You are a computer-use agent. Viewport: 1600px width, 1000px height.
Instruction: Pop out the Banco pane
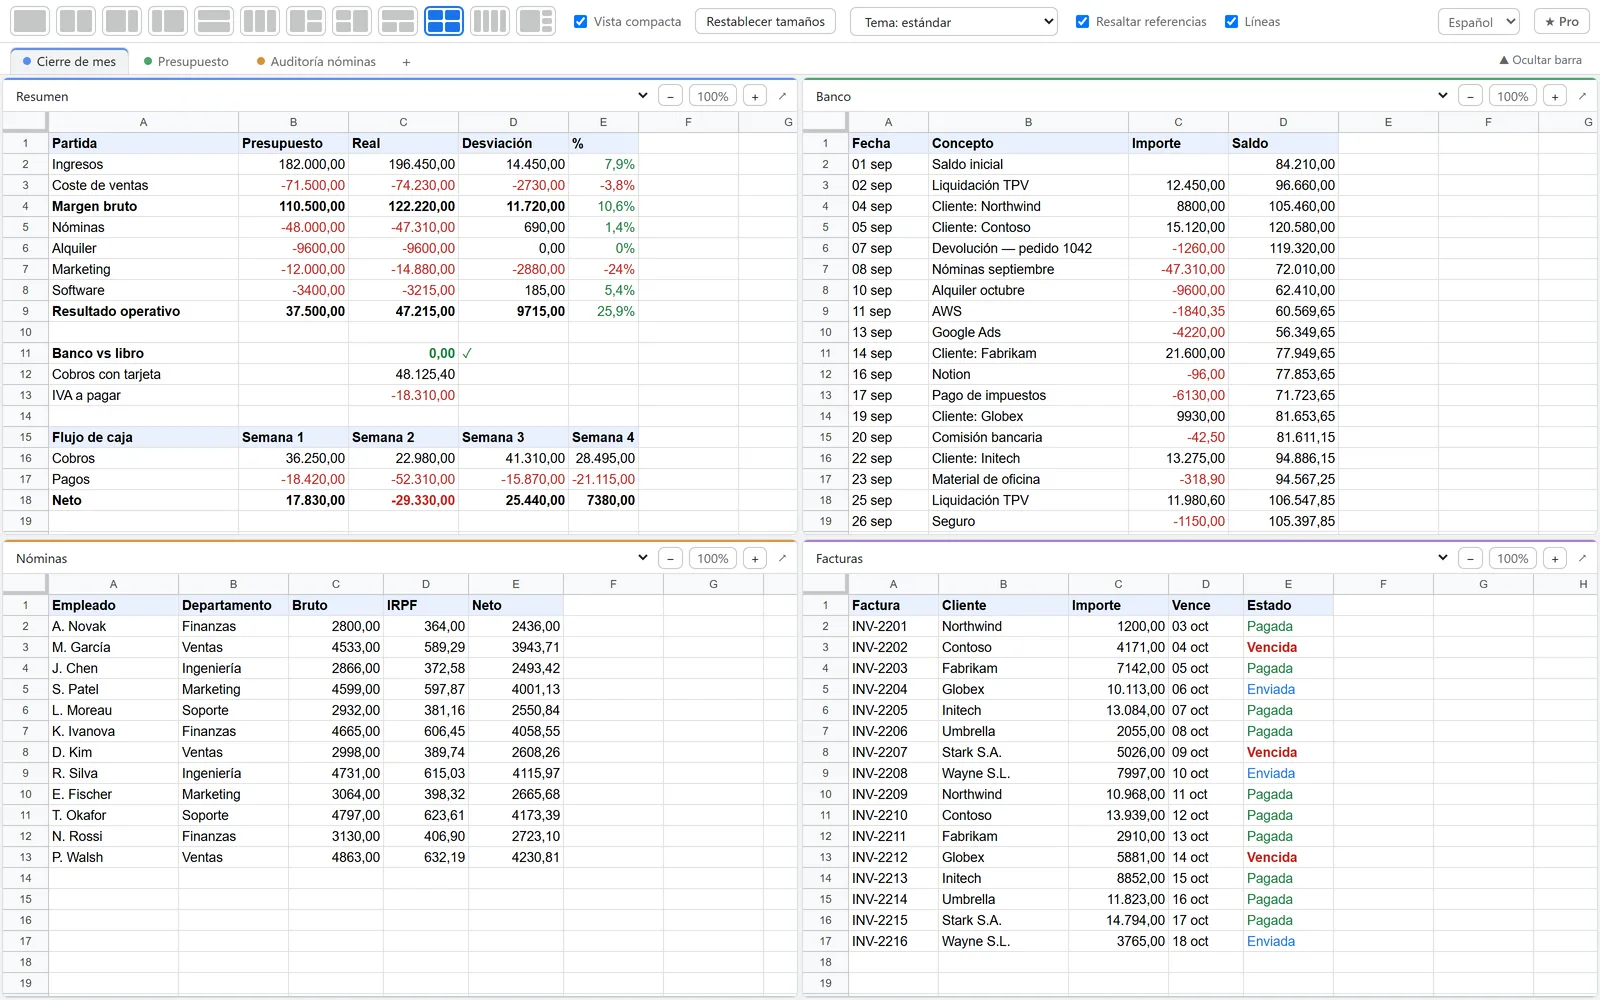point(1582,96)
